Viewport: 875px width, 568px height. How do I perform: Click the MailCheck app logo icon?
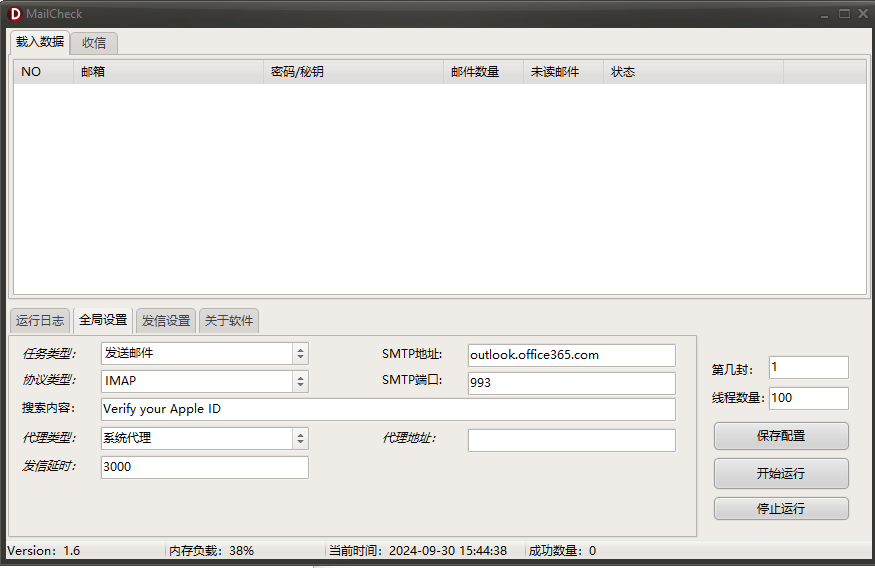coord(15,14)
